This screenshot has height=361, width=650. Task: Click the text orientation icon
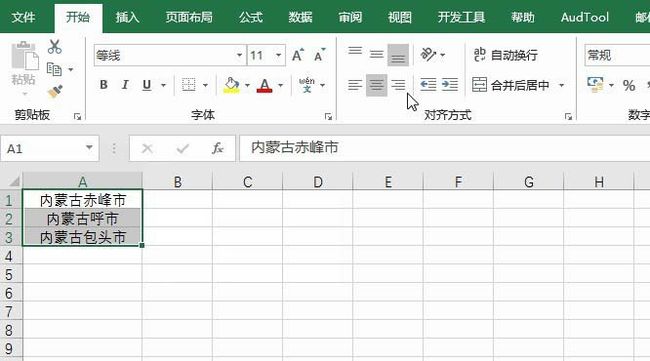tap(428, 54)
